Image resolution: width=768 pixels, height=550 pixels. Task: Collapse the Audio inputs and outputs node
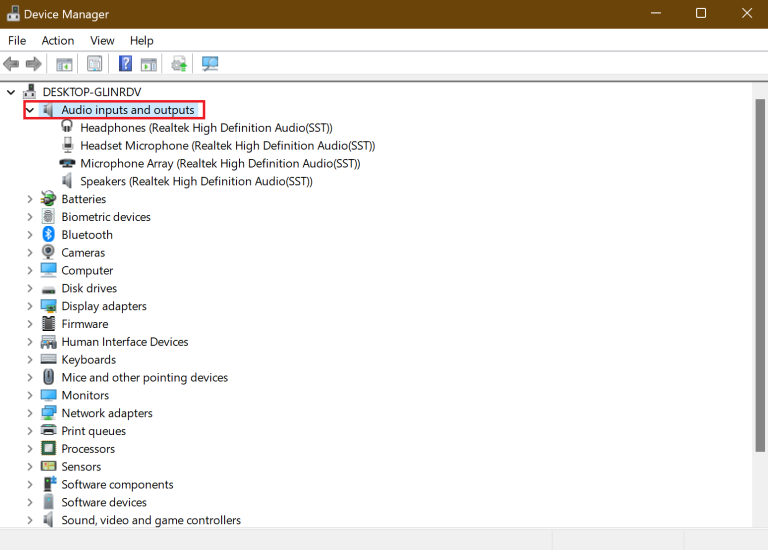point(29,110)
